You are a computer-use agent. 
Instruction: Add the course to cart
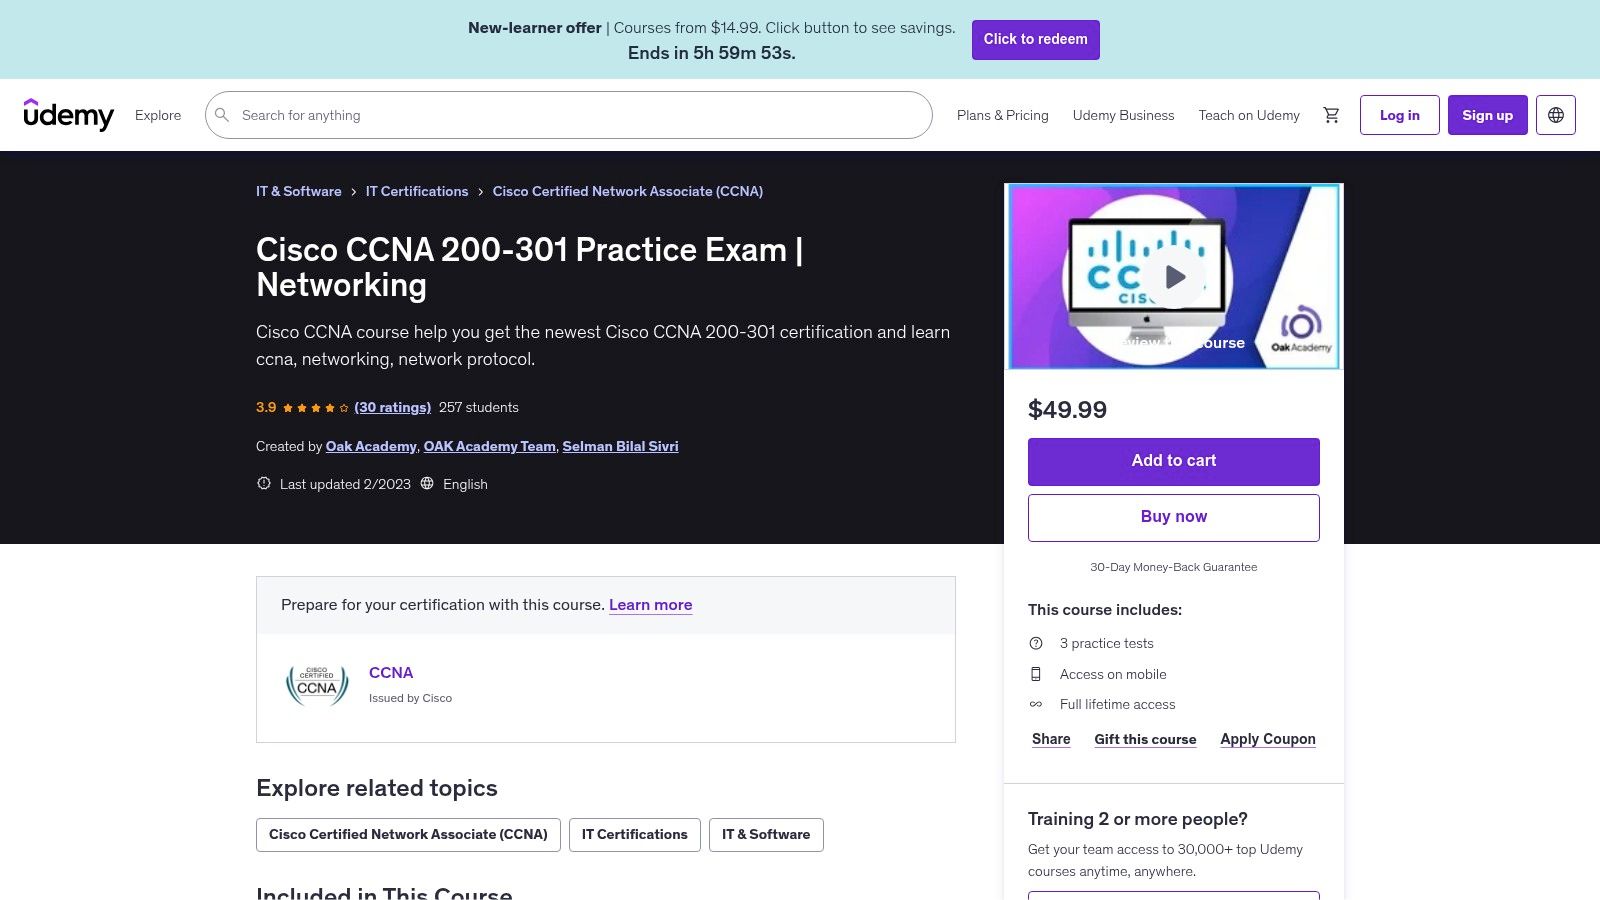(x=1173, y=461)
